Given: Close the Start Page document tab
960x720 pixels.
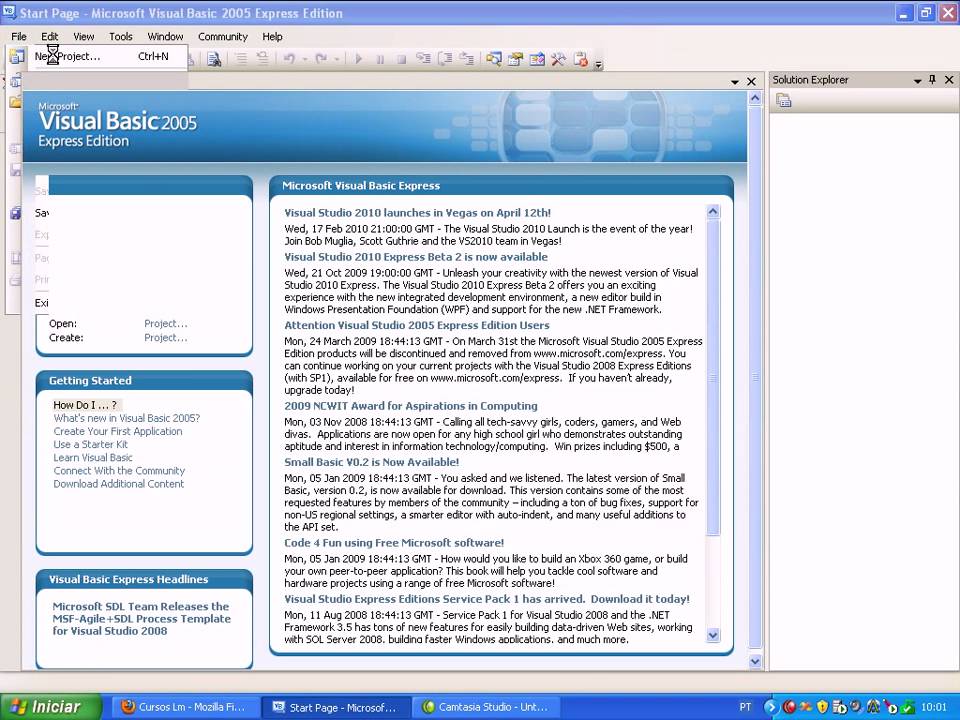Looking at the screenshot, I should (x=751, y=81).
